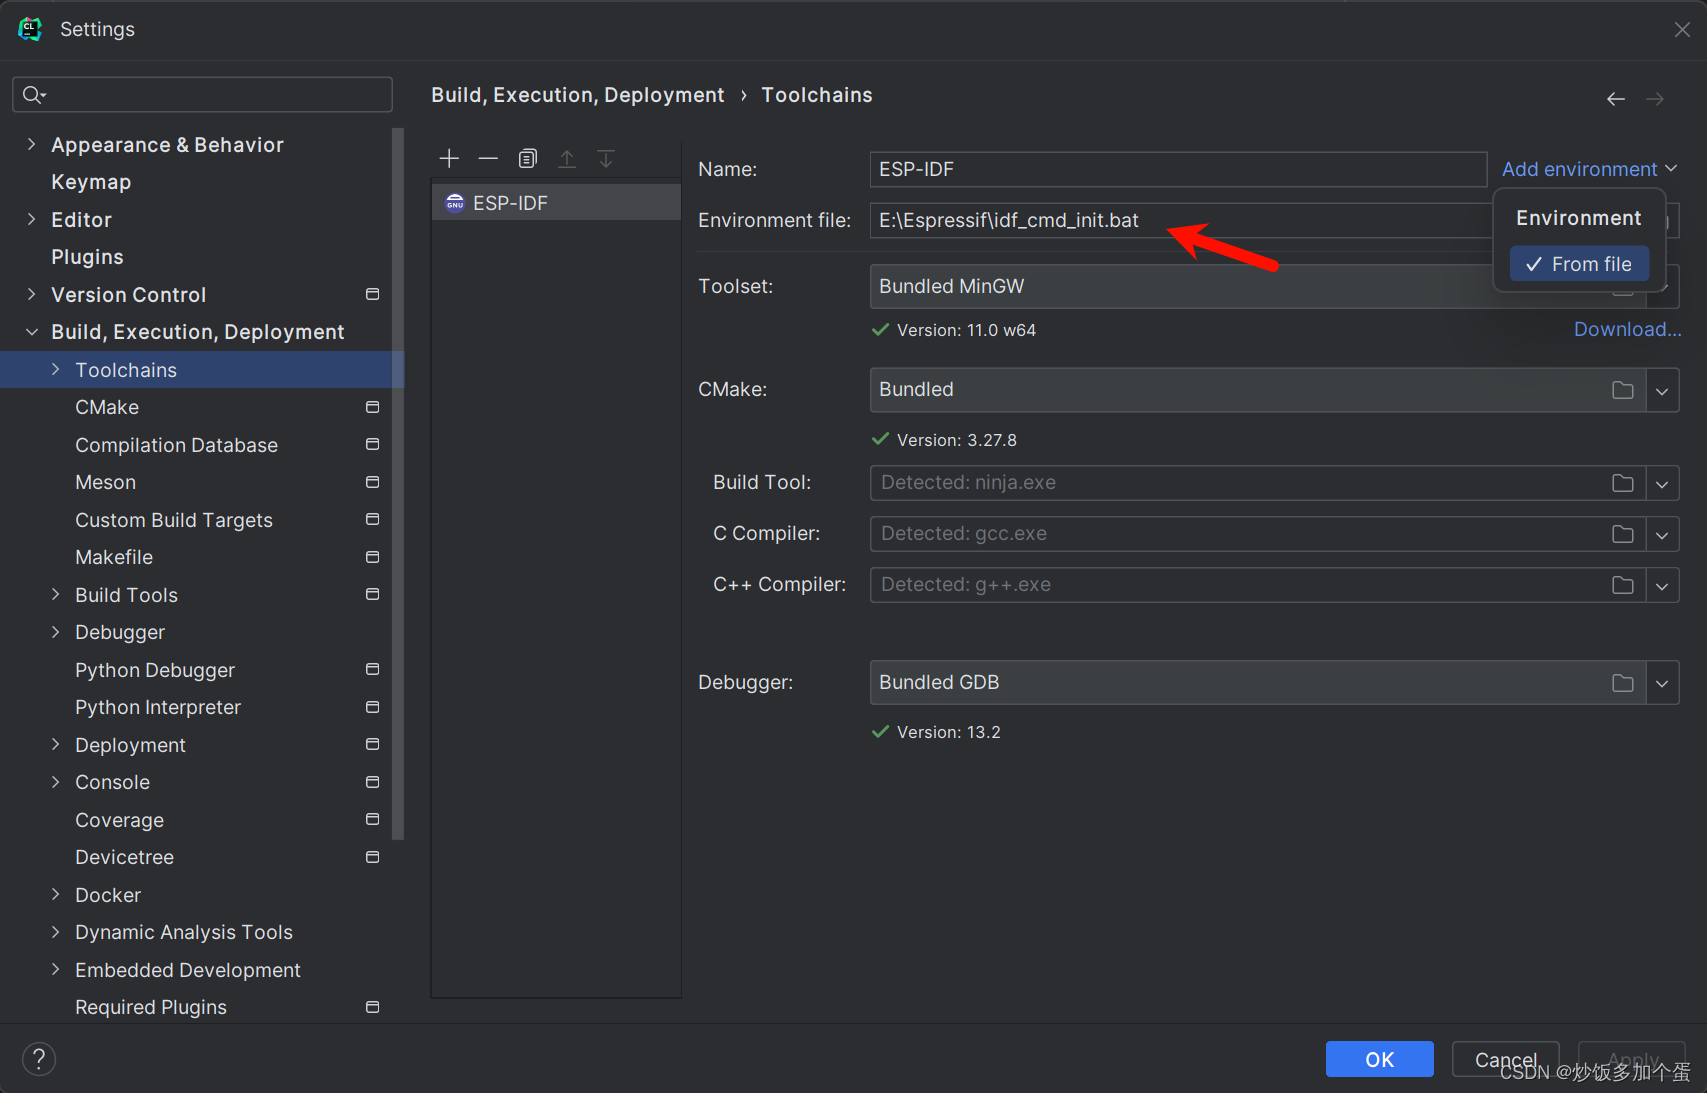Click project-level icon next to Devicetree
The image size is (1707, 1093).
point(372,857)
